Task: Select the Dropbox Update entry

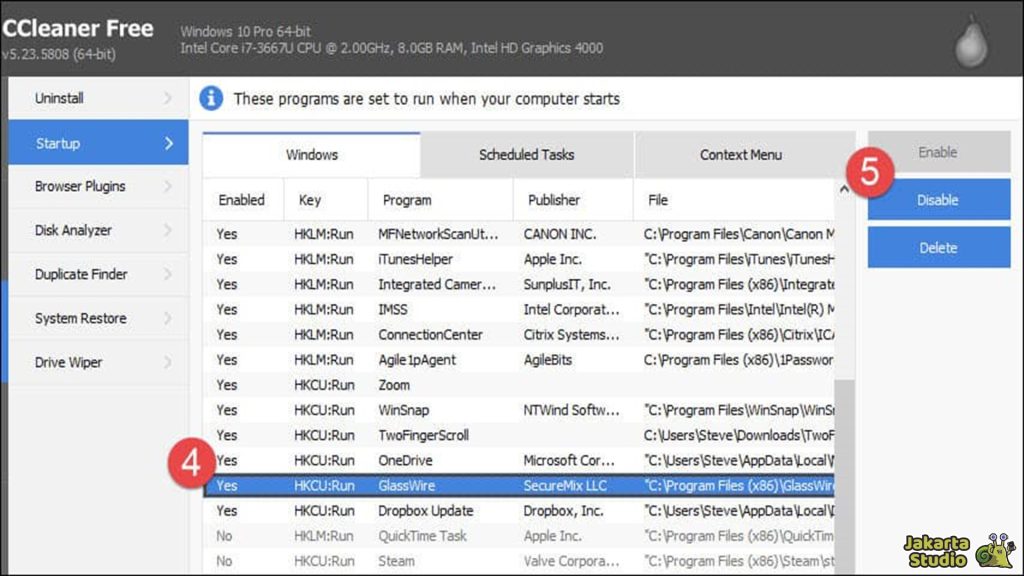Action: pyautogui.click(x=519, y=511)
